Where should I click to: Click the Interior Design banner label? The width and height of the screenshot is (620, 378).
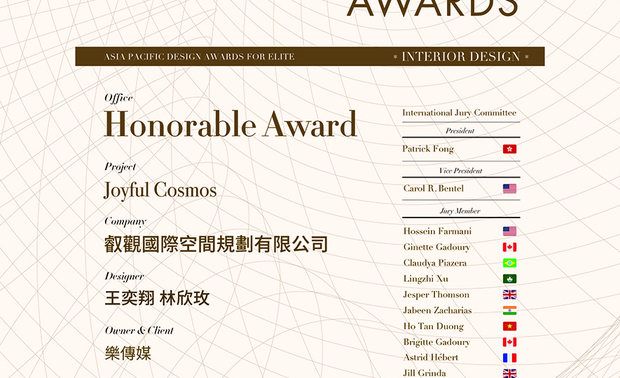(x=461, y=57)
